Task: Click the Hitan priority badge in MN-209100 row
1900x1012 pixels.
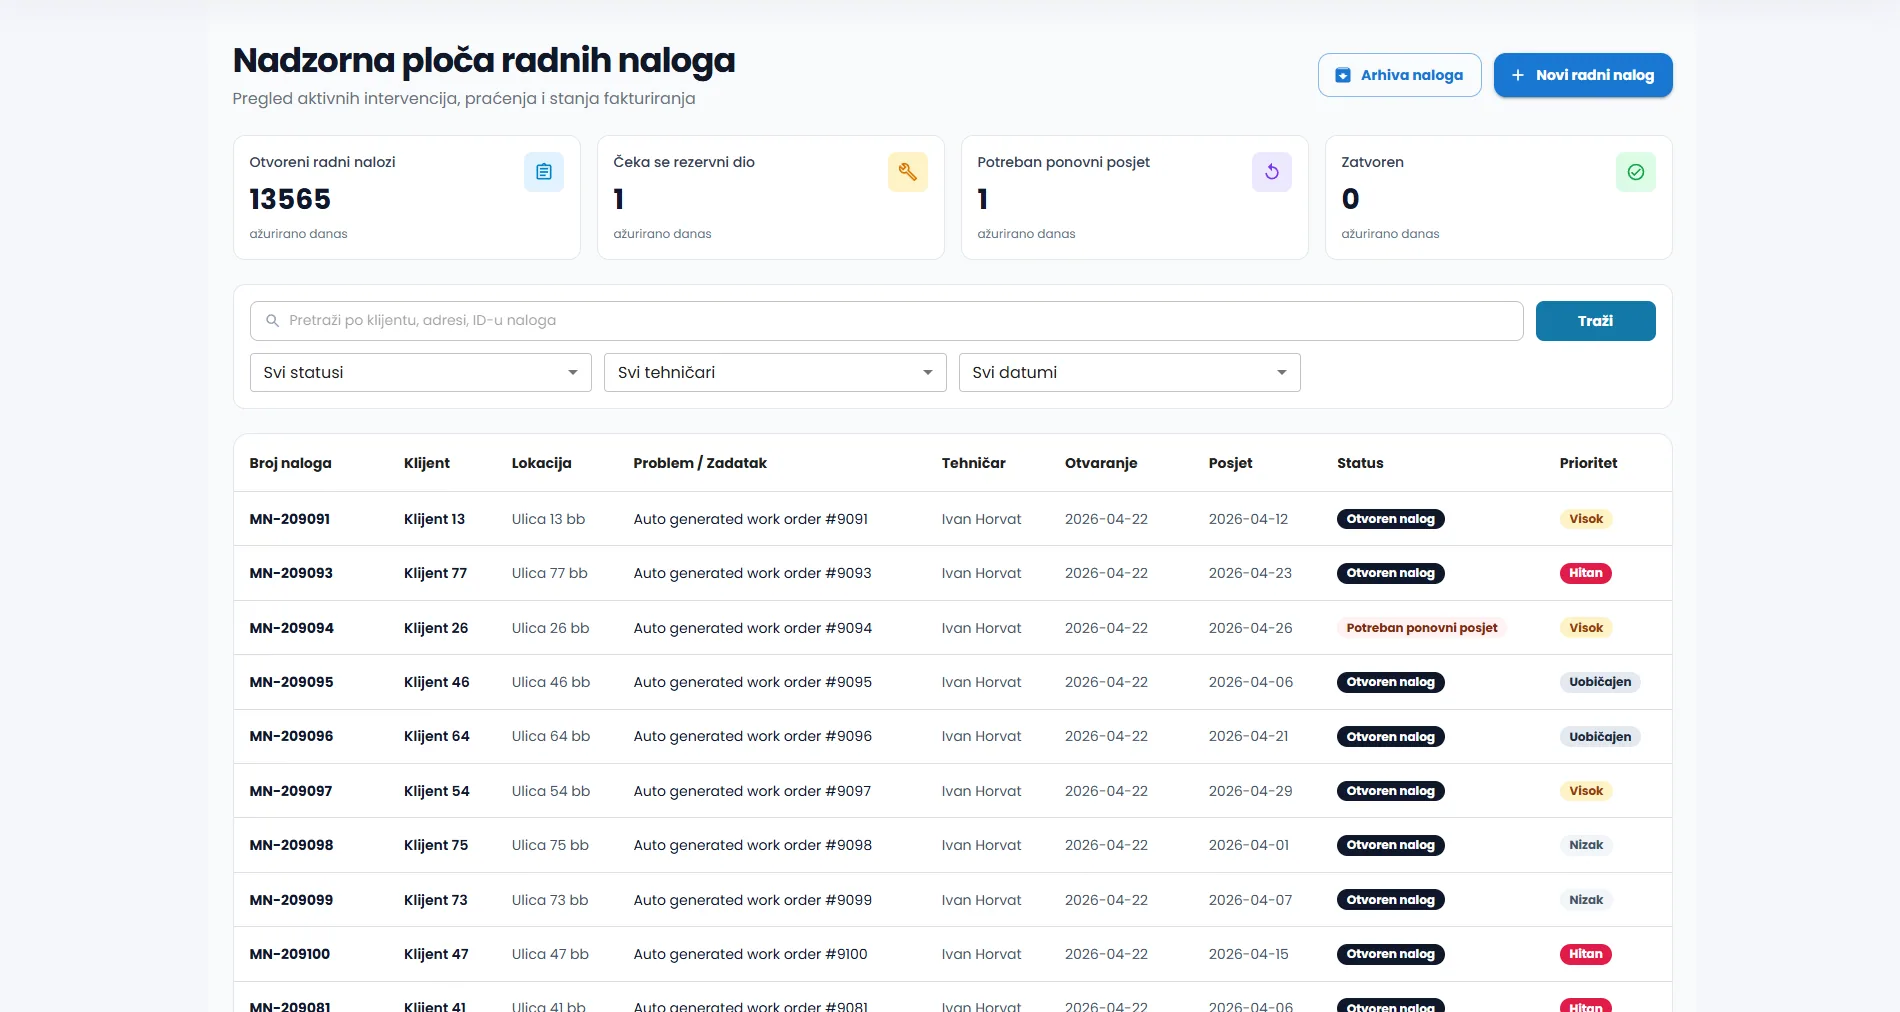Action: [x=1586, y=954]
